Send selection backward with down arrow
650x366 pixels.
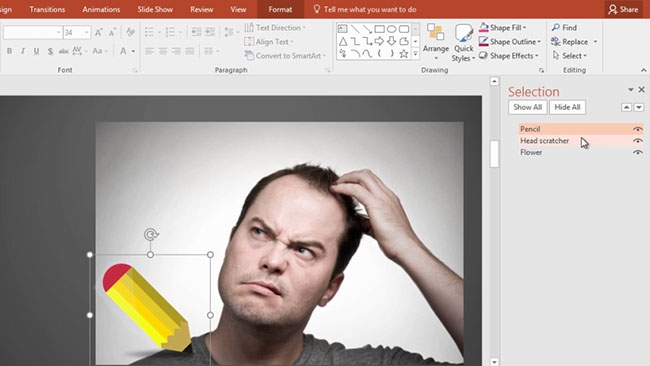(x=639, y=107)
